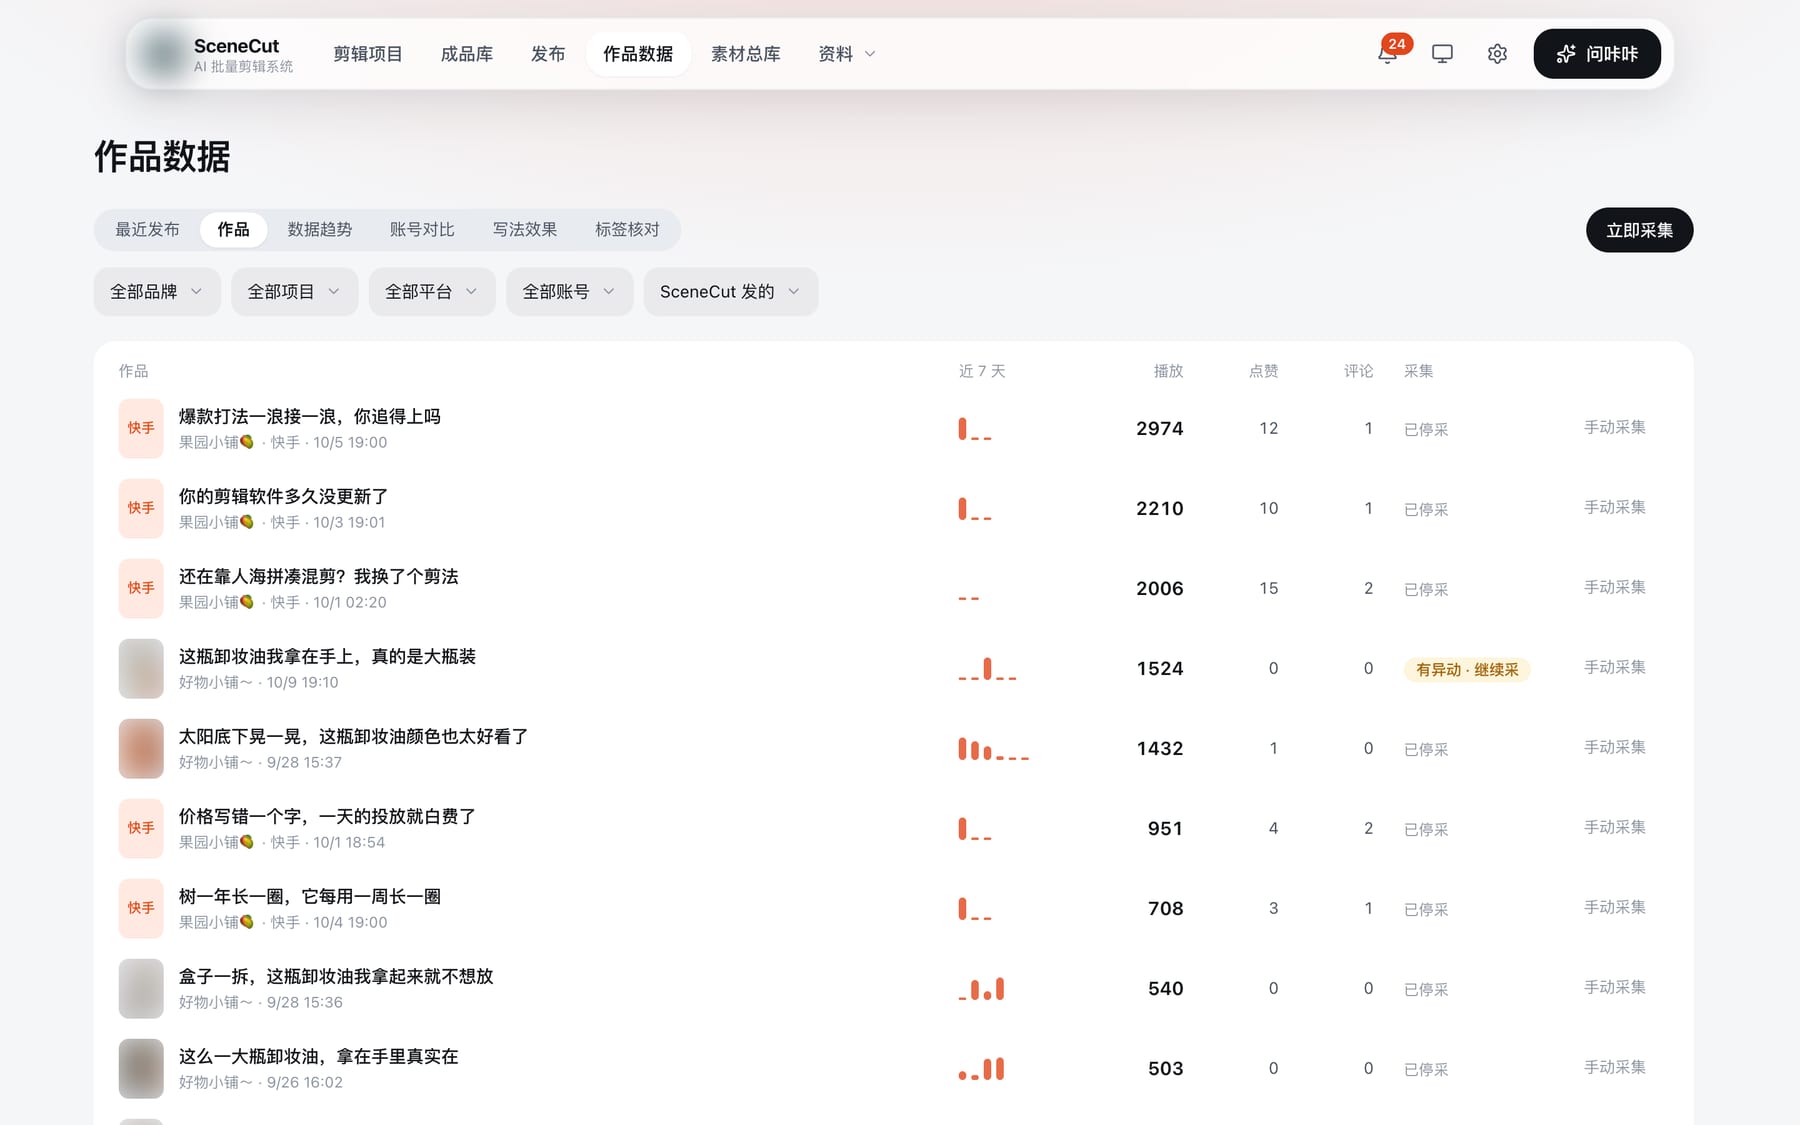Switch to 数据趋势 tab

point(320,230)
